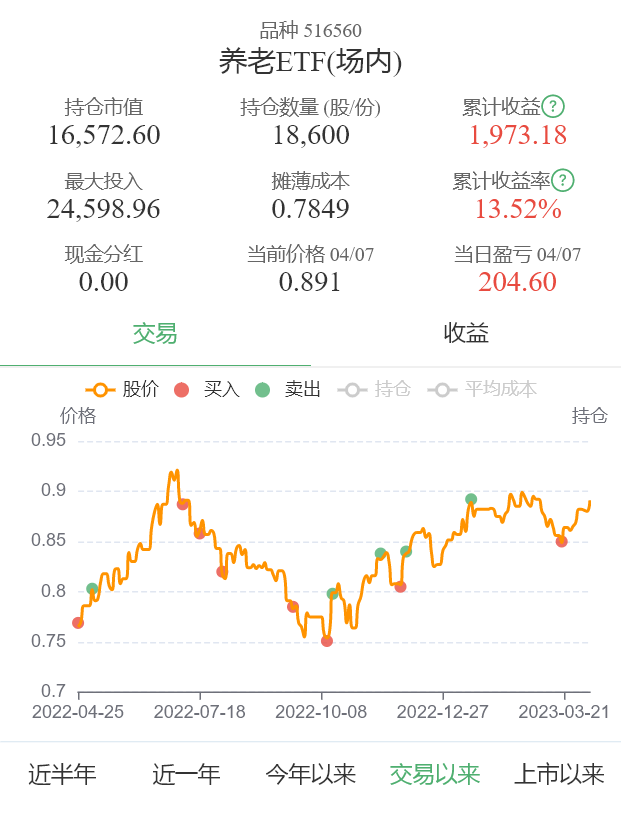Open help icon beside 累计收益率

pos(562,180)
